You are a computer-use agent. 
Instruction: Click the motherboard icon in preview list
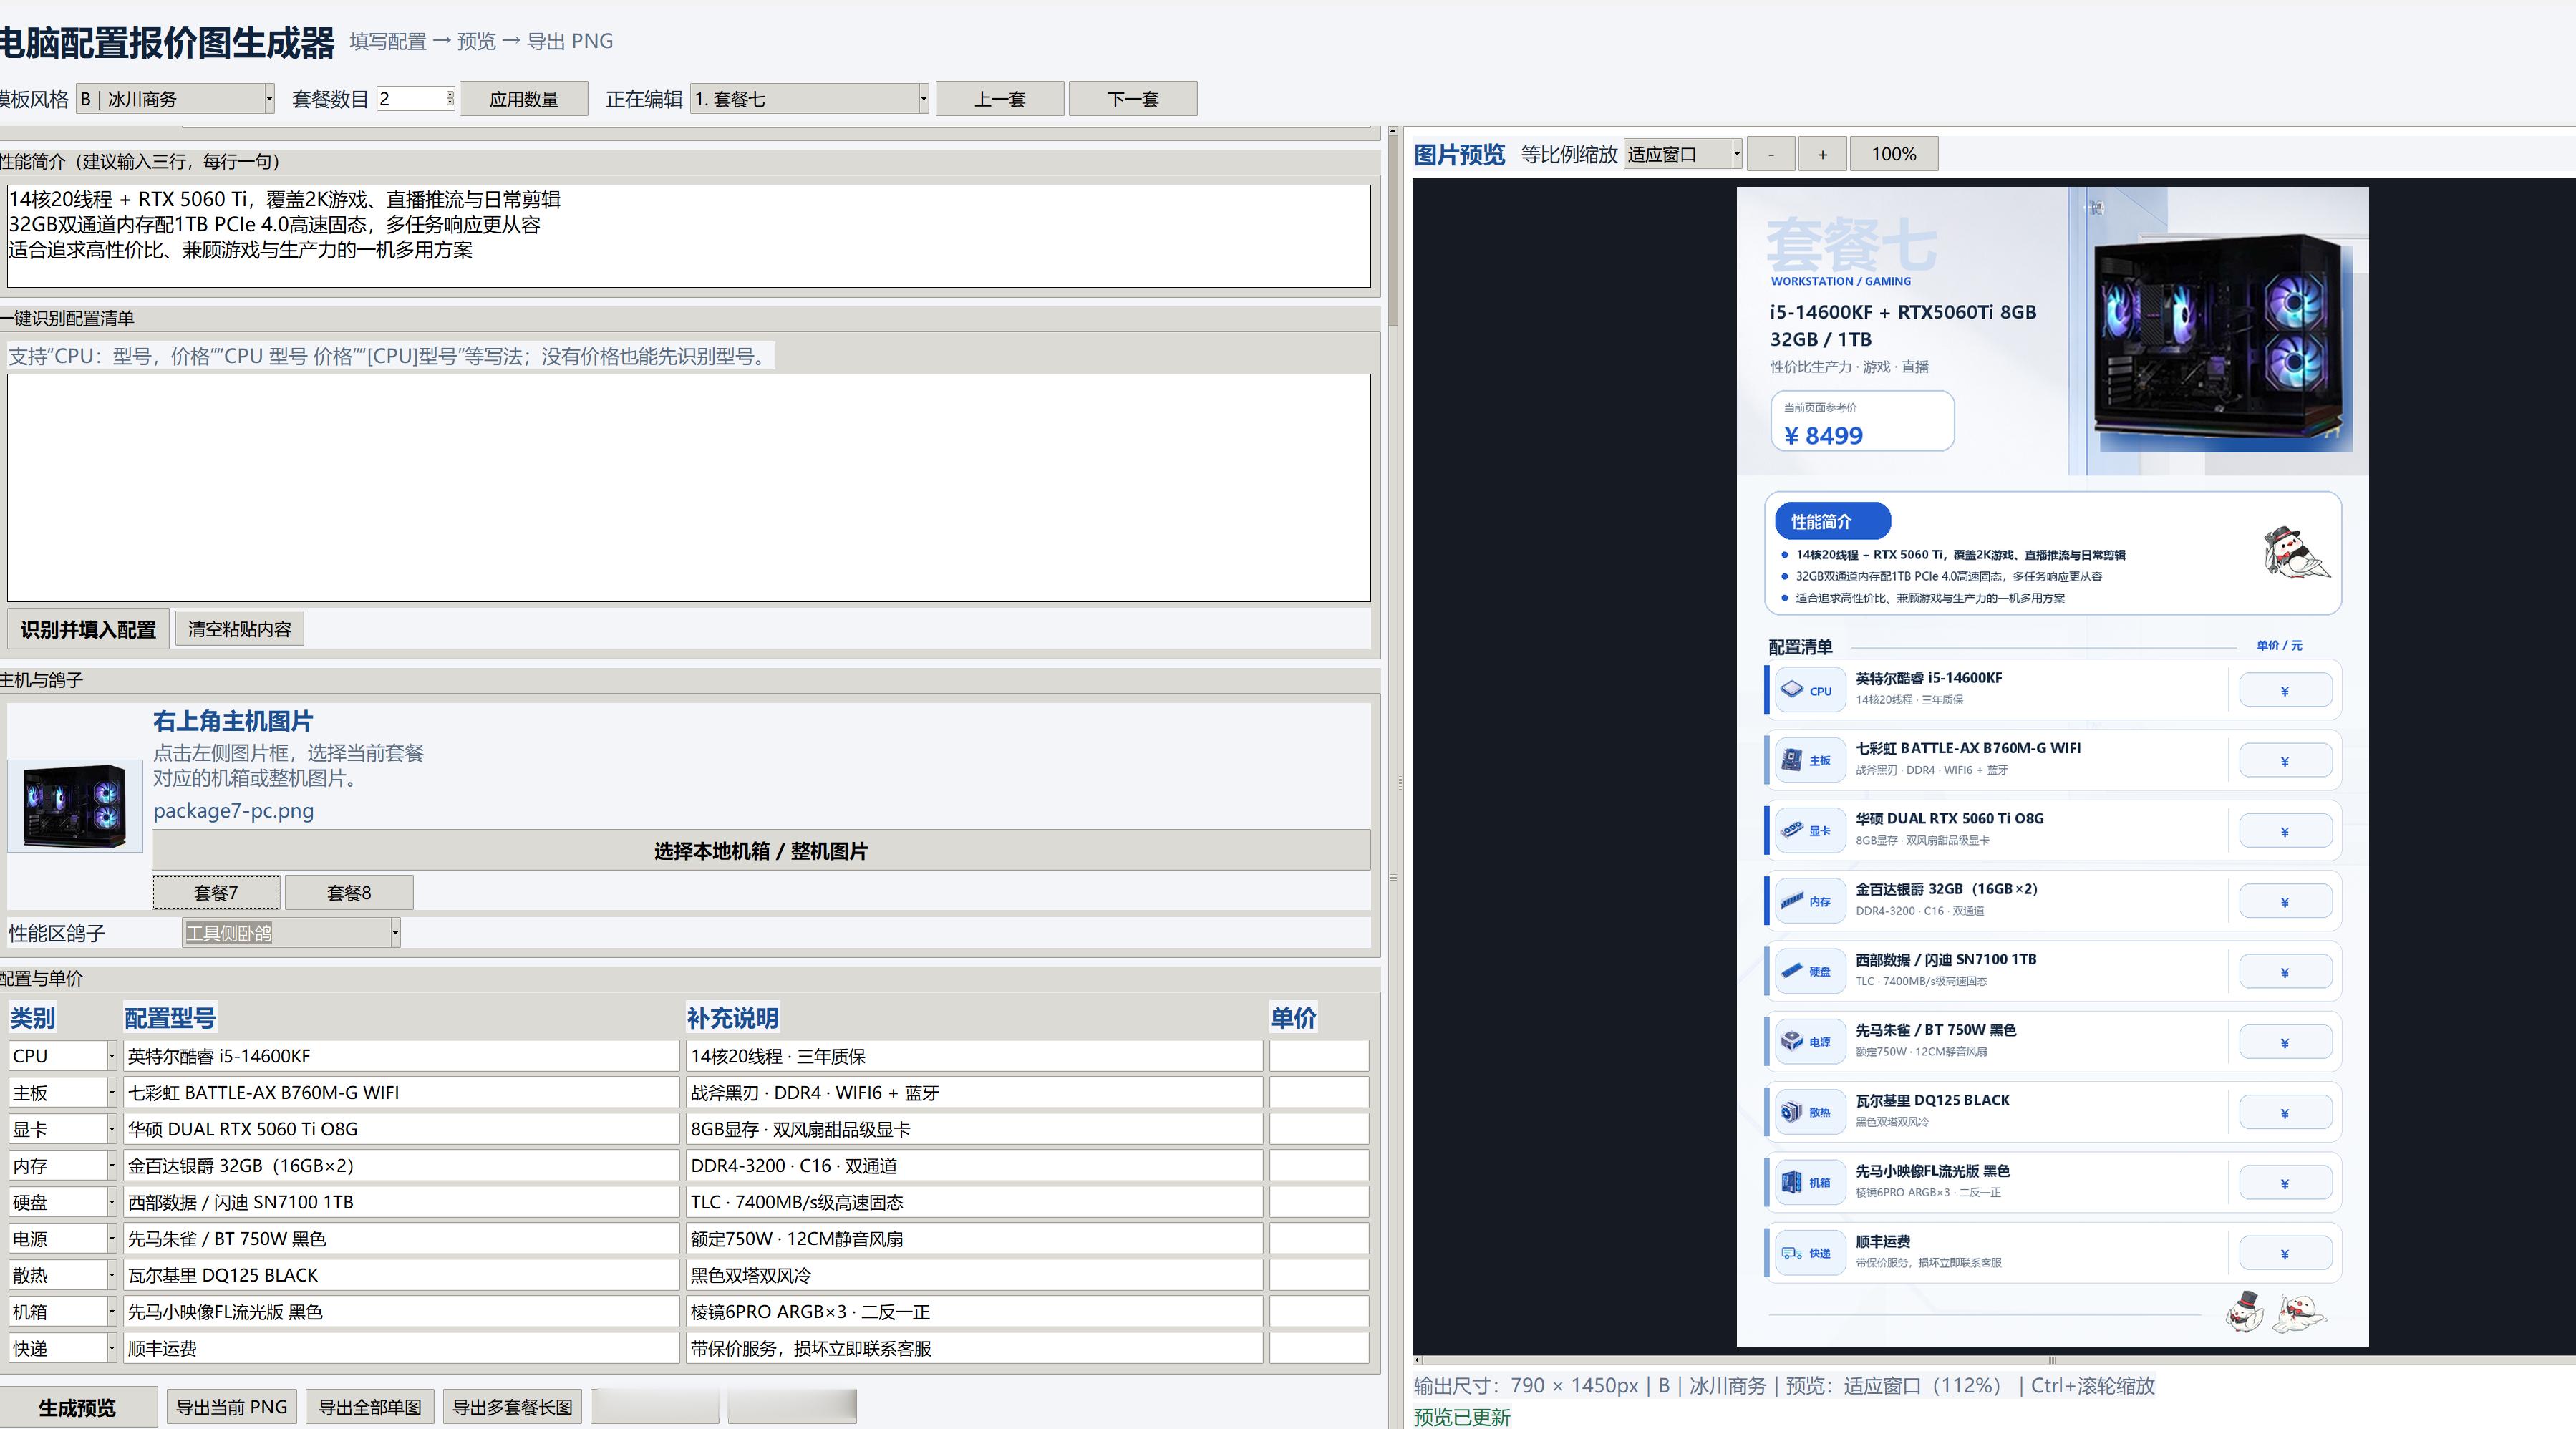tap(1792, 760)
